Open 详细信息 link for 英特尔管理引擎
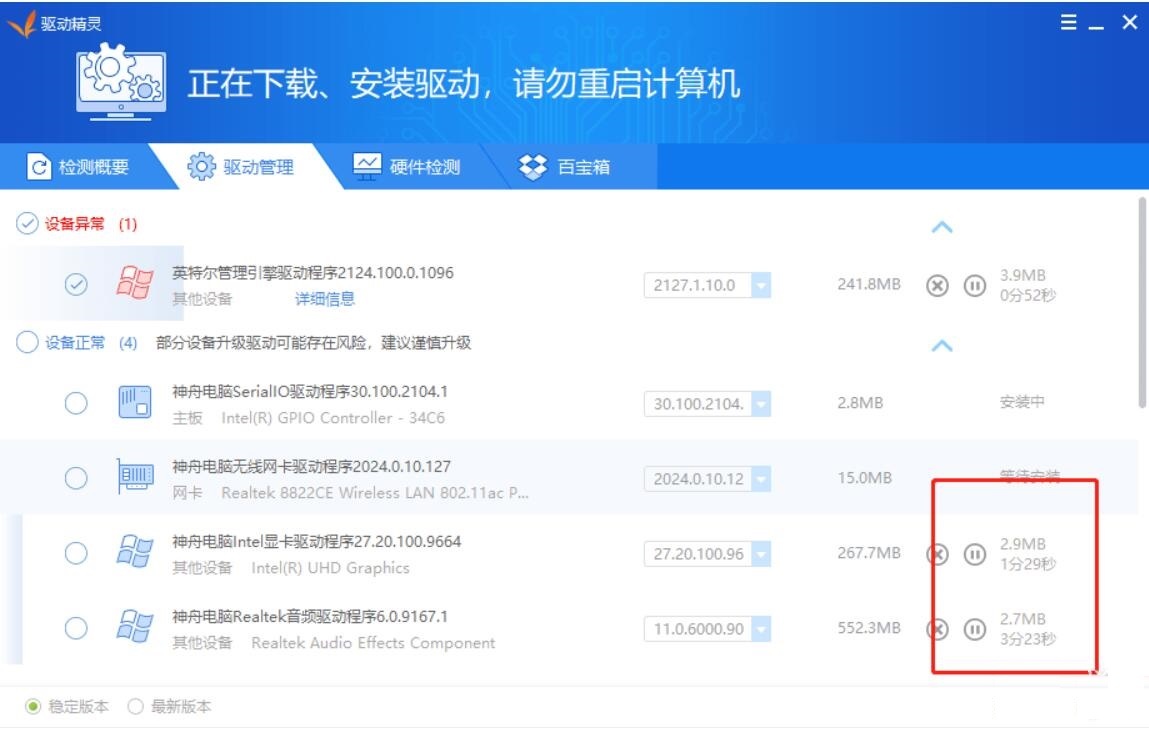 point(325,299)
